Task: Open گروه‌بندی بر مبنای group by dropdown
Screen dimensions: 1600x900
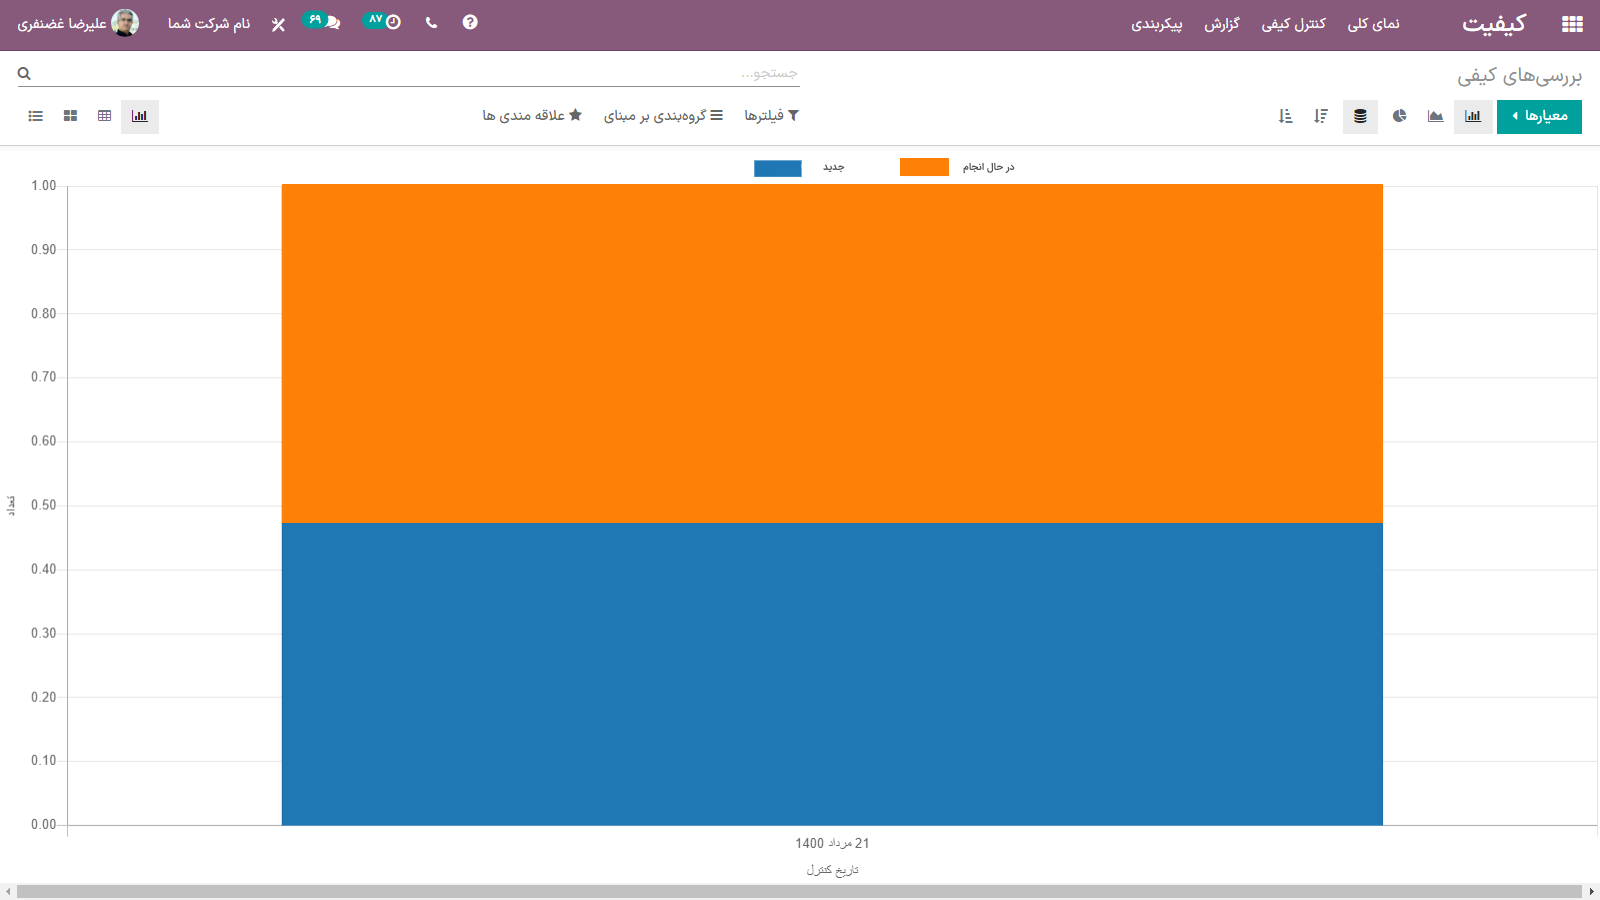Action: (663, 116)
